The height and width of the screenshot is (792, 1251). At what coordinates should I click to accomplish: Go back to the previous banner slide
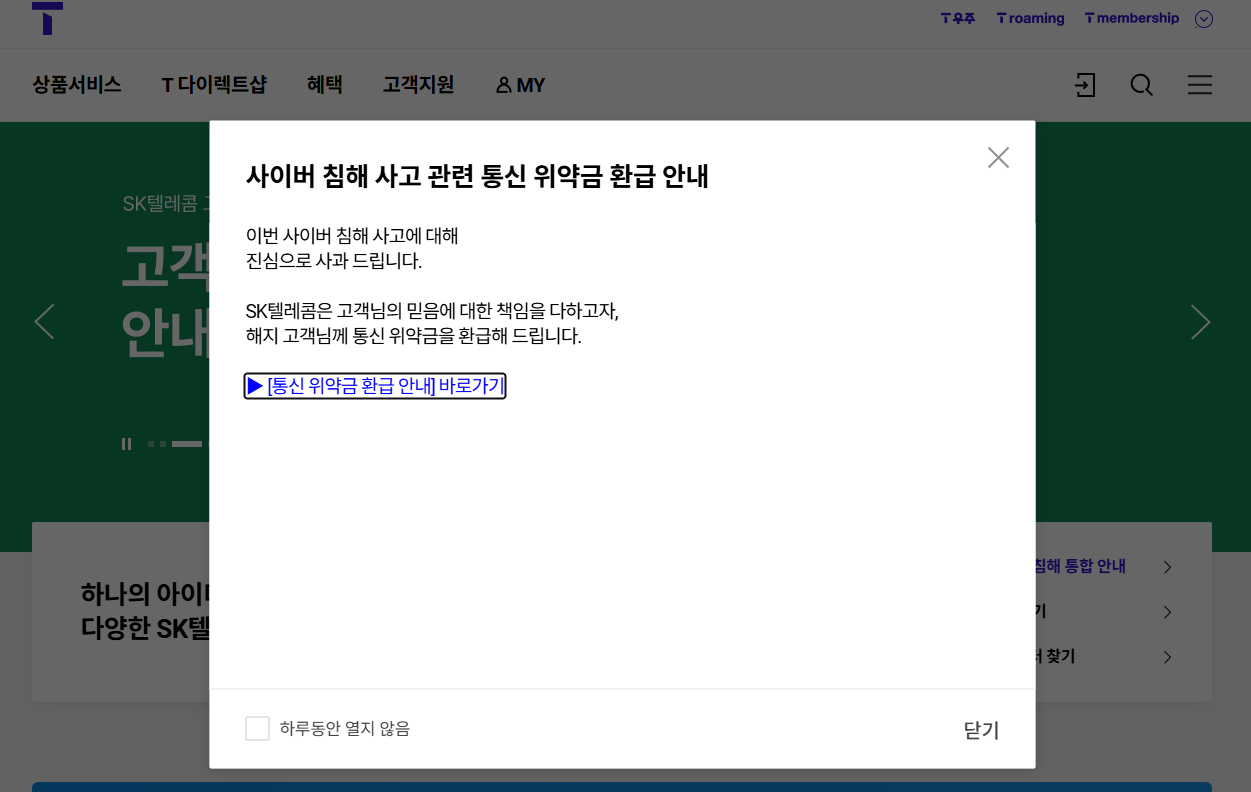(x=45, y=322)
